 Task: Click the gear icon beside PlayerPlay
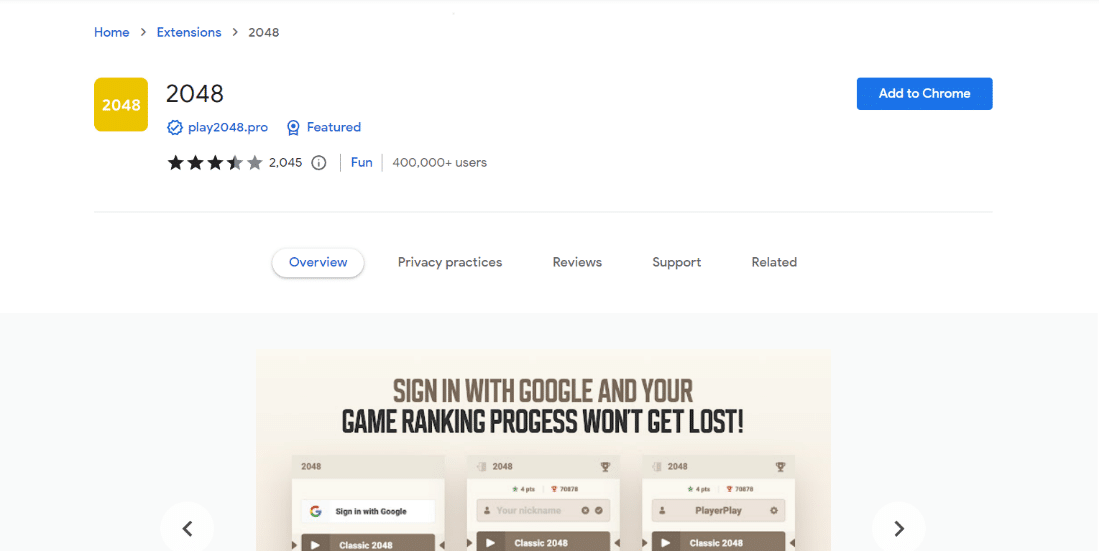774,510
